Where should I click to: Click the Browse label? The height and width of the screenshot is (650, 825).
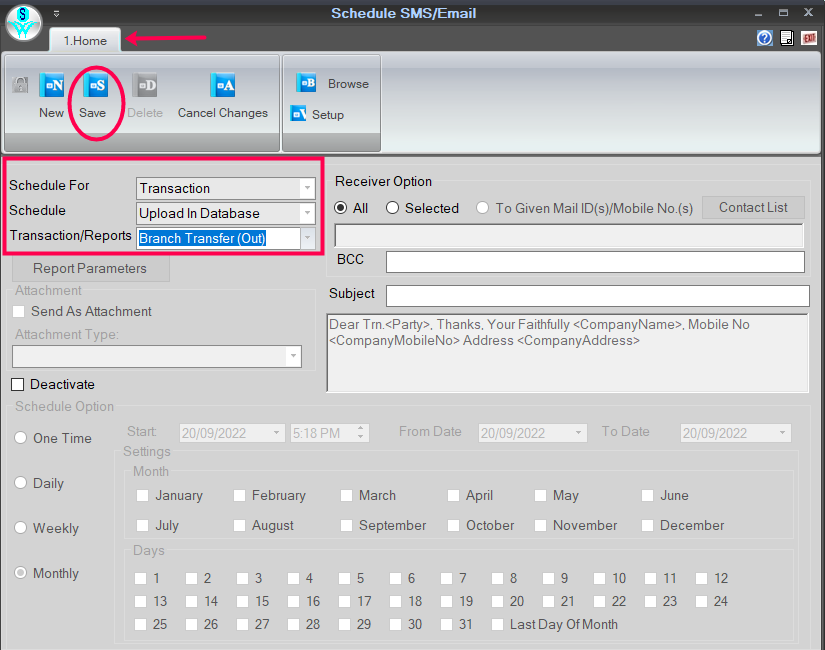tap(348, 84)
